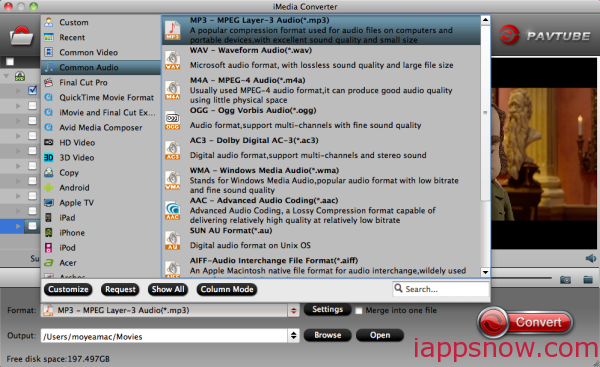
Task: Click the Browse button
Action: pyautogui.click(x=328, y=335)
